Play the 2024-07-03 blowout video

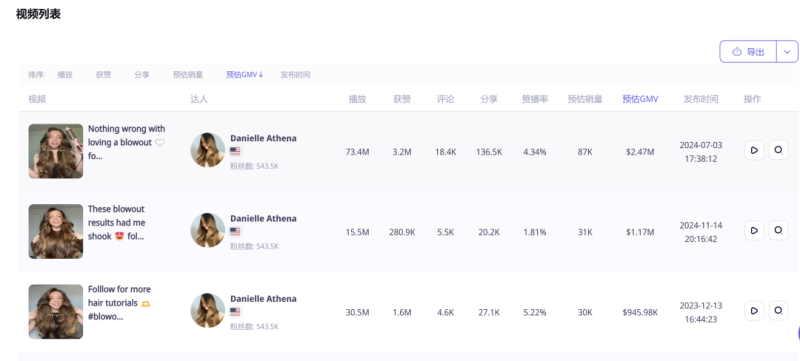[x=754, y=150]
